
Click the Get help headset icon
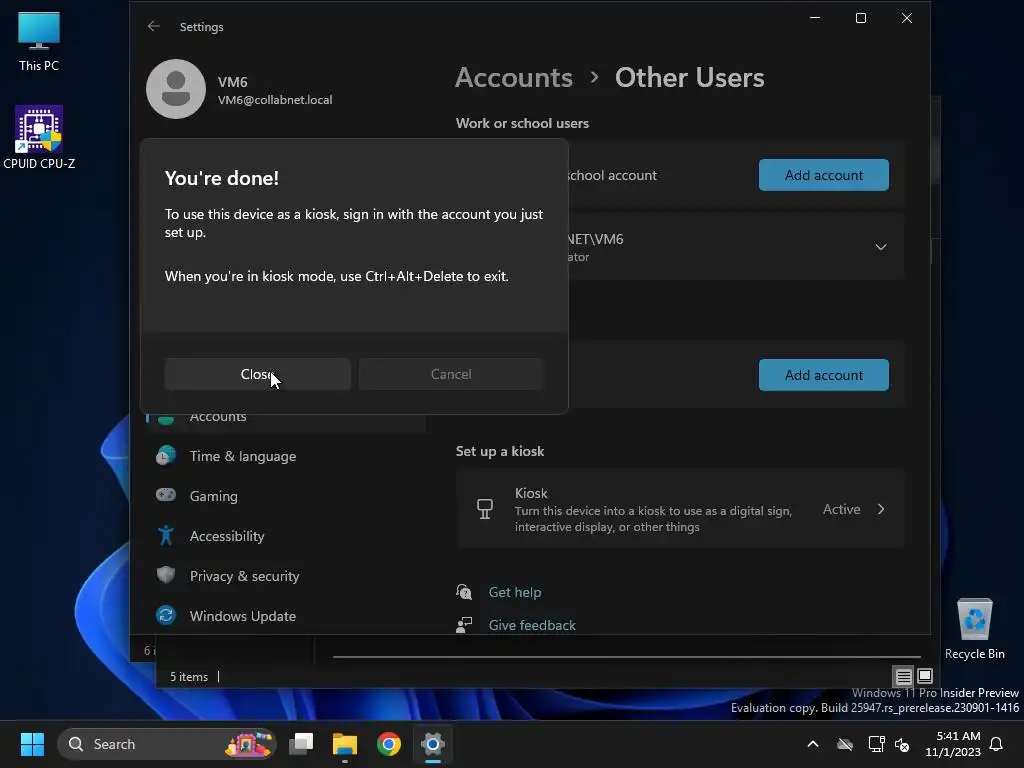[x=464, y=592]
